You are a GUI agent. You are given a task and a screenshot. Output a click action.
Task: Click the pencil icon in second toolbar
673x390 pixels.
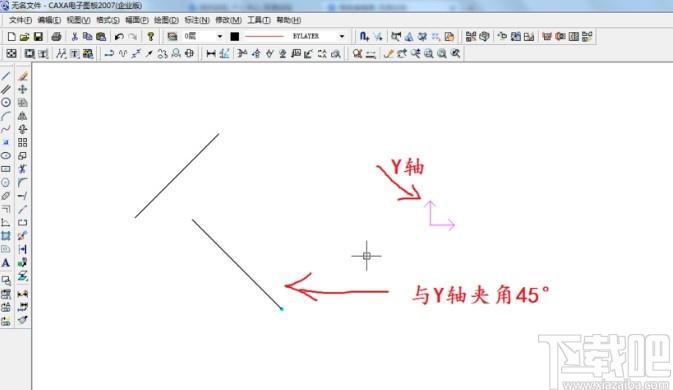(389, 54)
